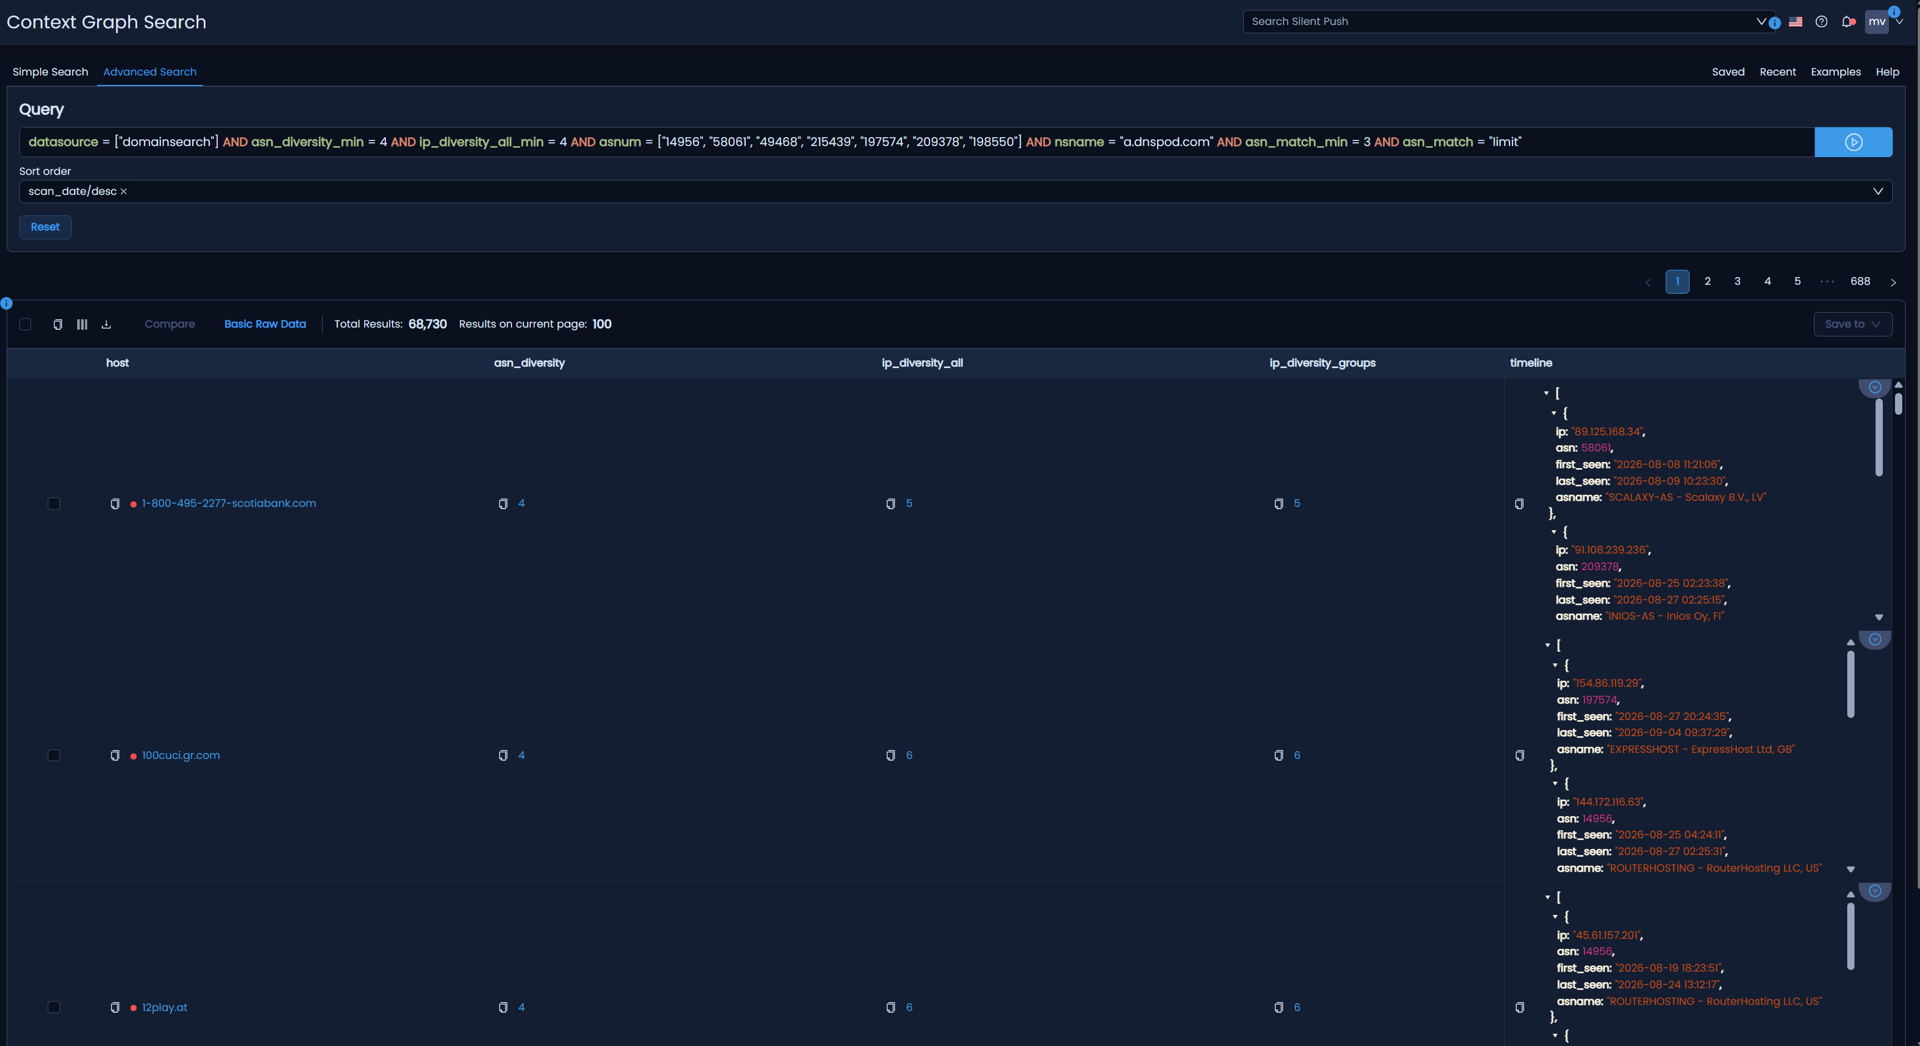Click the down arrow of the 100cuci.gr.com timeline scrollbar
Screen dimensions: 1920x1046
tap(1851, 870)
